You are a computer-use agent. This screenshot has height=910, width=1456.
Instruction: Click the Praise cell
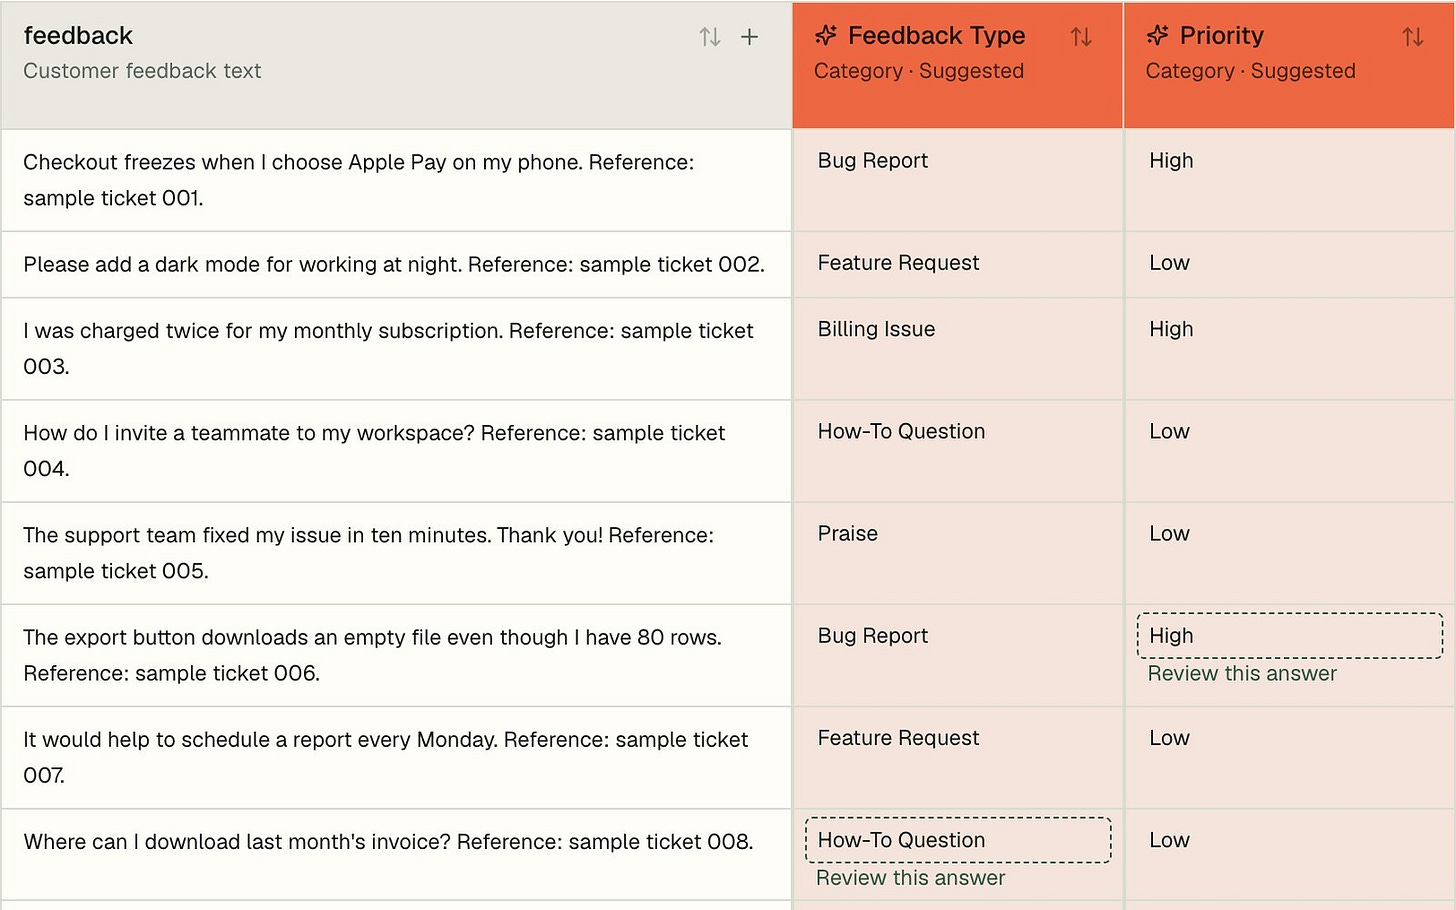957,553
